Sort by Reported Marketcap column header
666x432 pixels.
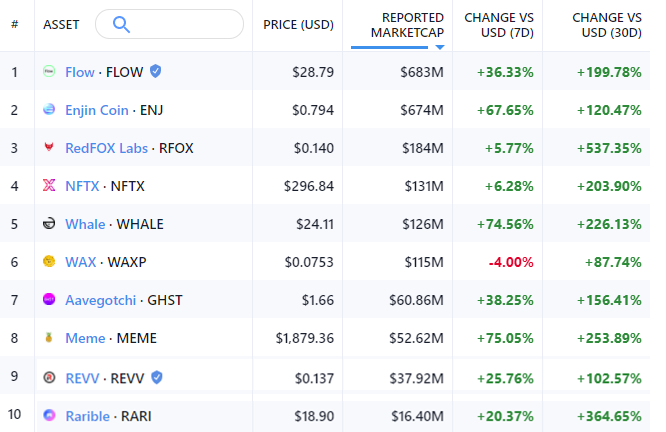click(x=407, y=25)
